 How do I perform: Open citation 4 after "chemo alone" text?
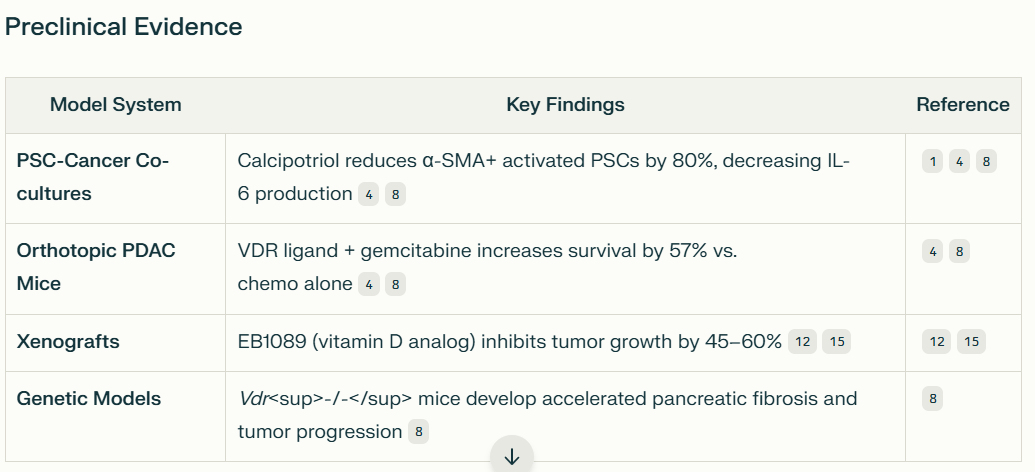tap(369, 285)
